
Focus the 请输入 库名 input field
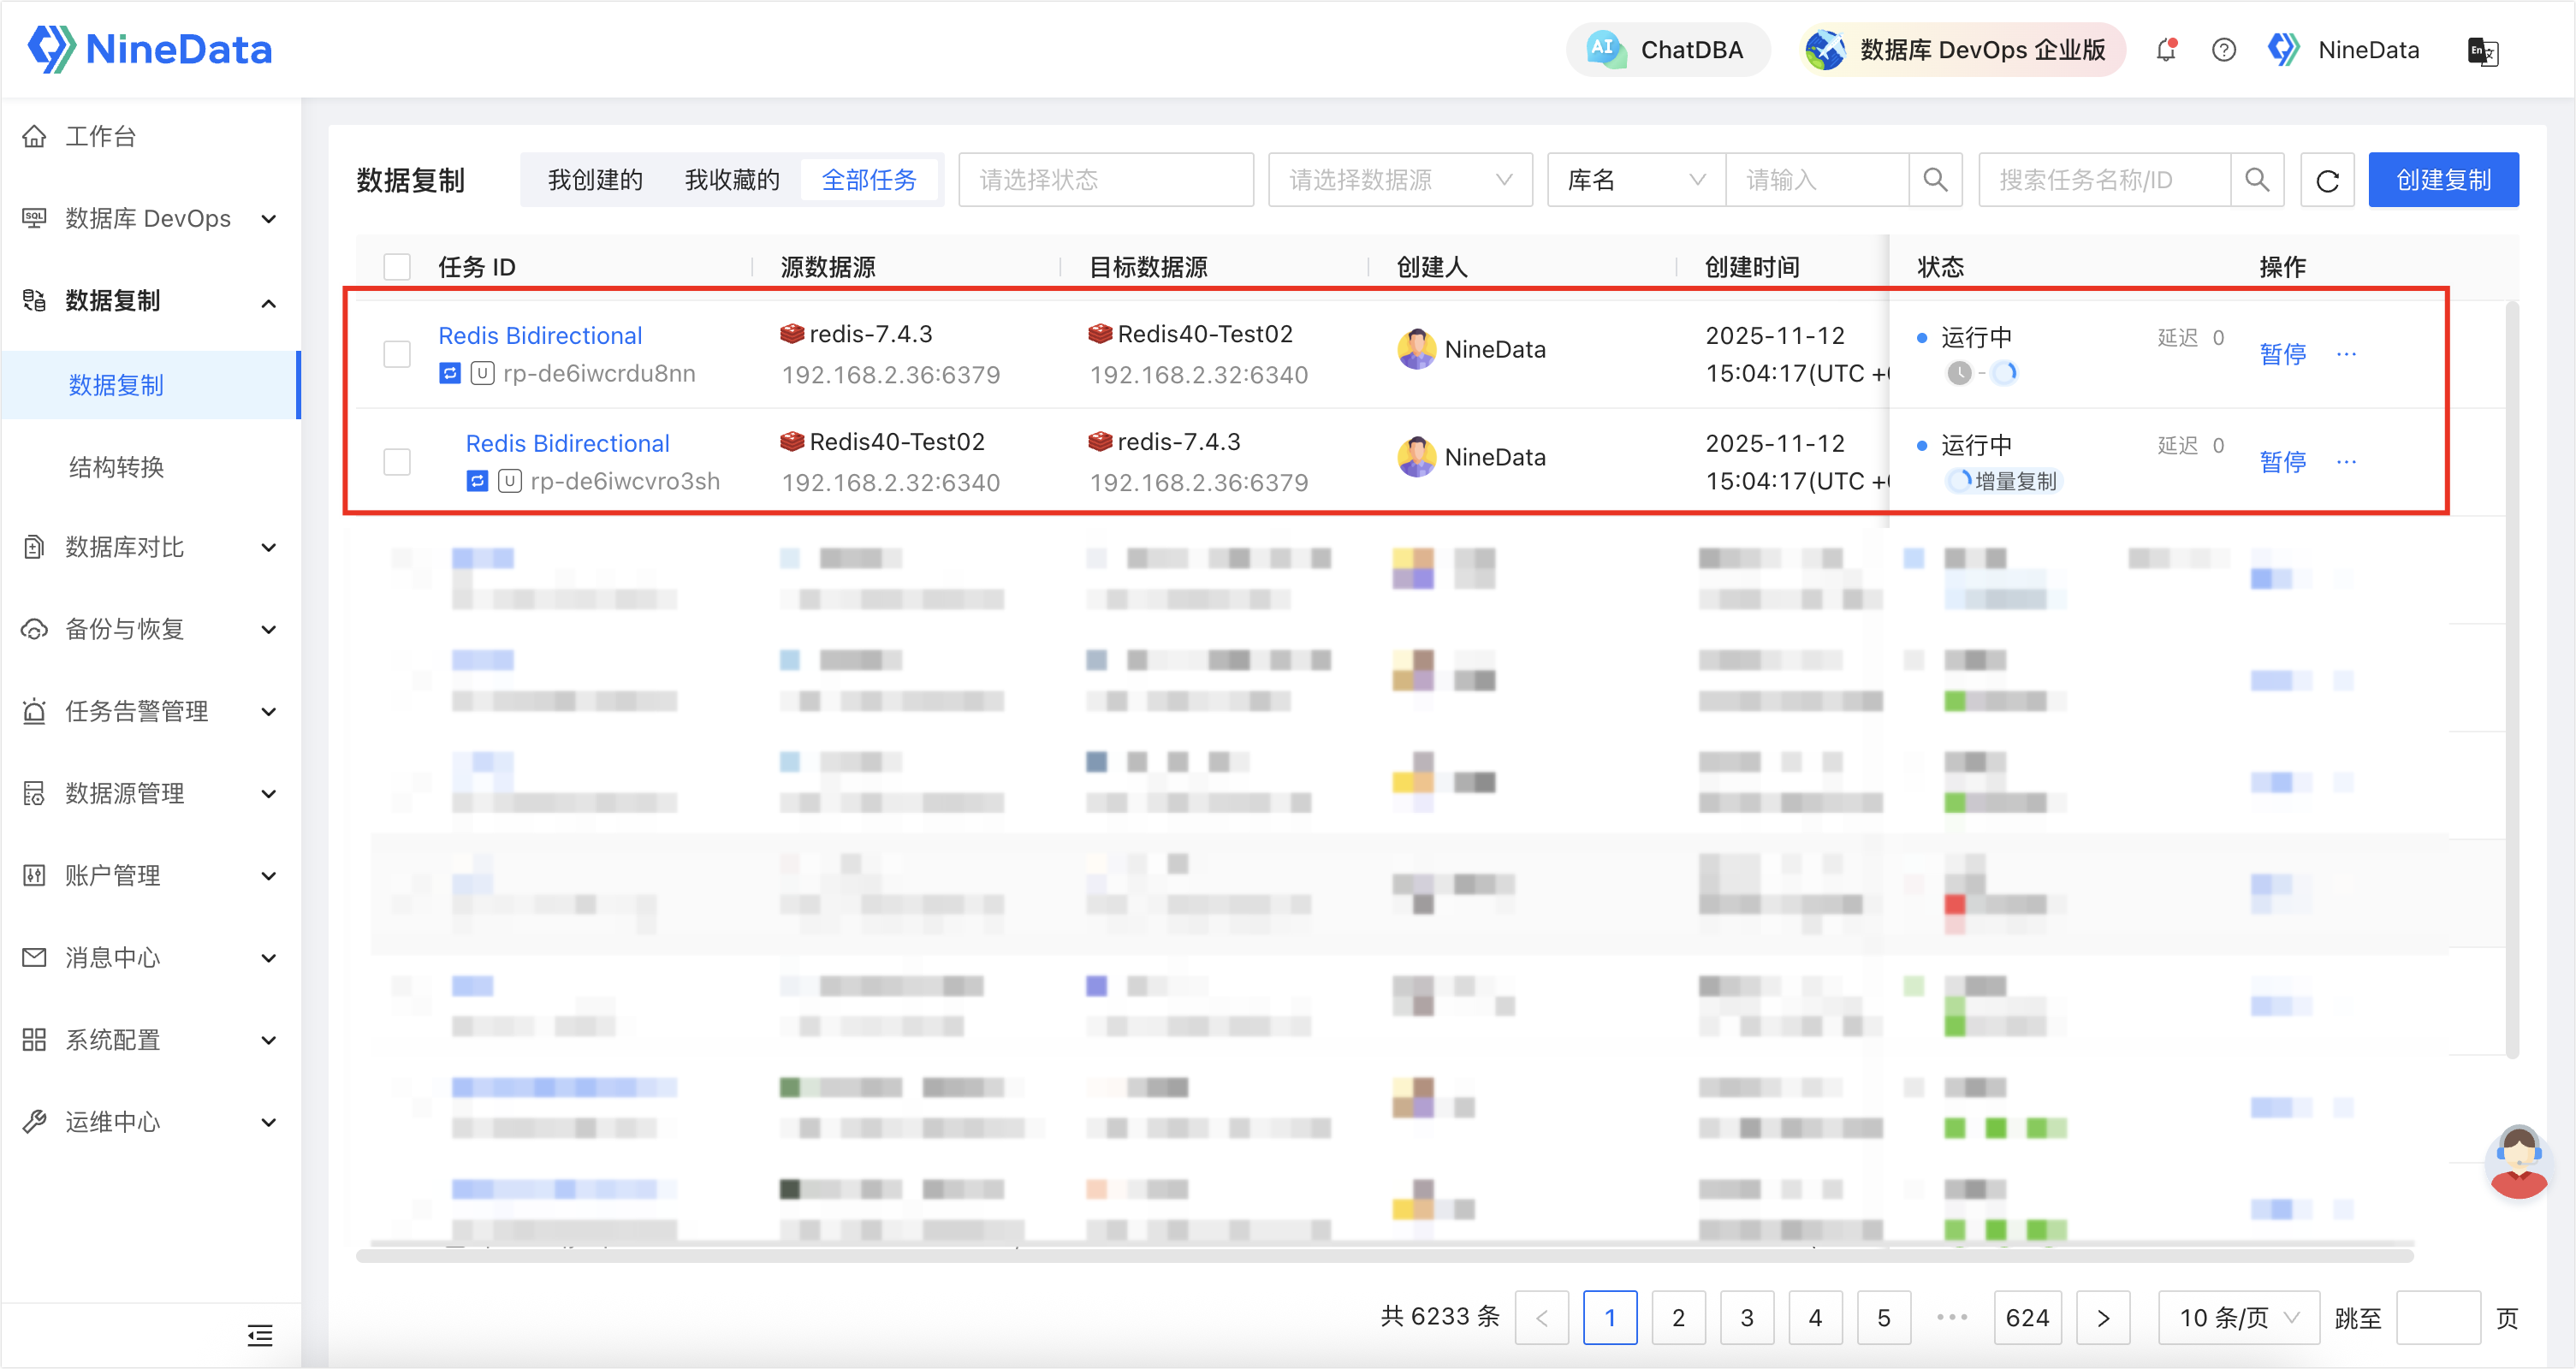pyautogui.click(x=1817, y=180)
